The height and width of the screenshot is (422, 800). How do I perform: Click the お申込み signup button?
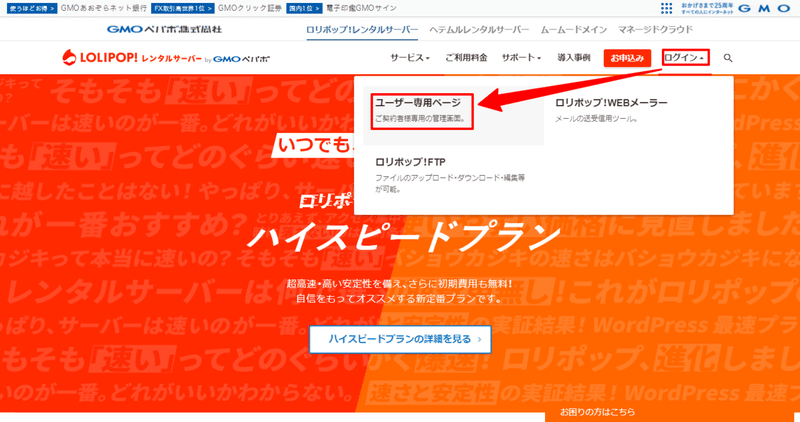627,58
